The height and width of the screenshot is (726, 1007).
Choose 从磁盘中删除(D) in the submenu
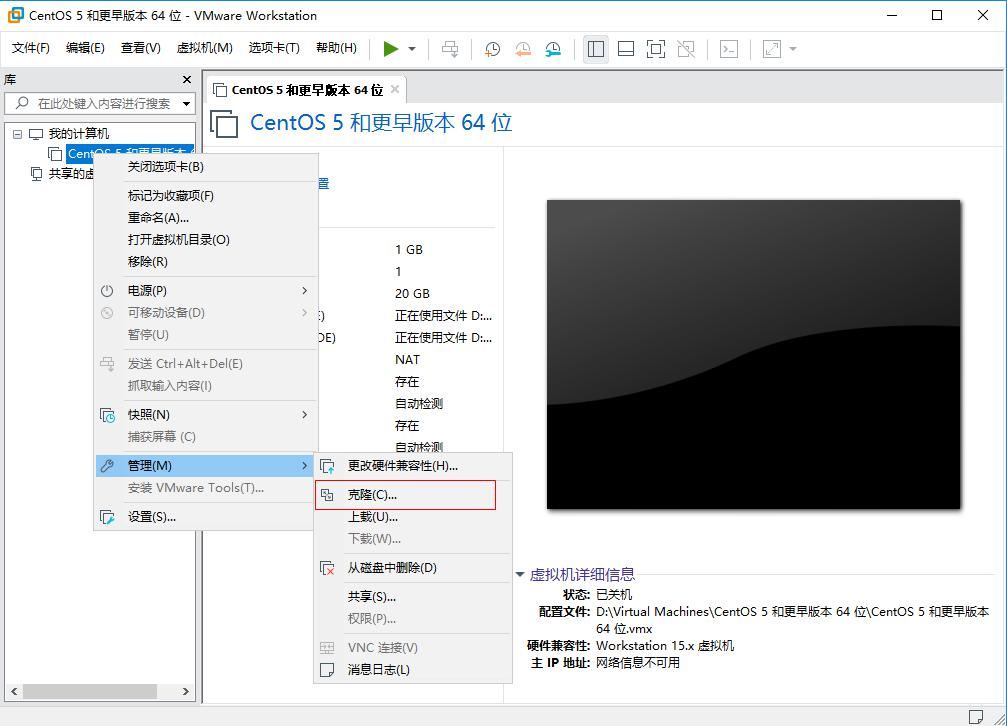coord(392,568)
